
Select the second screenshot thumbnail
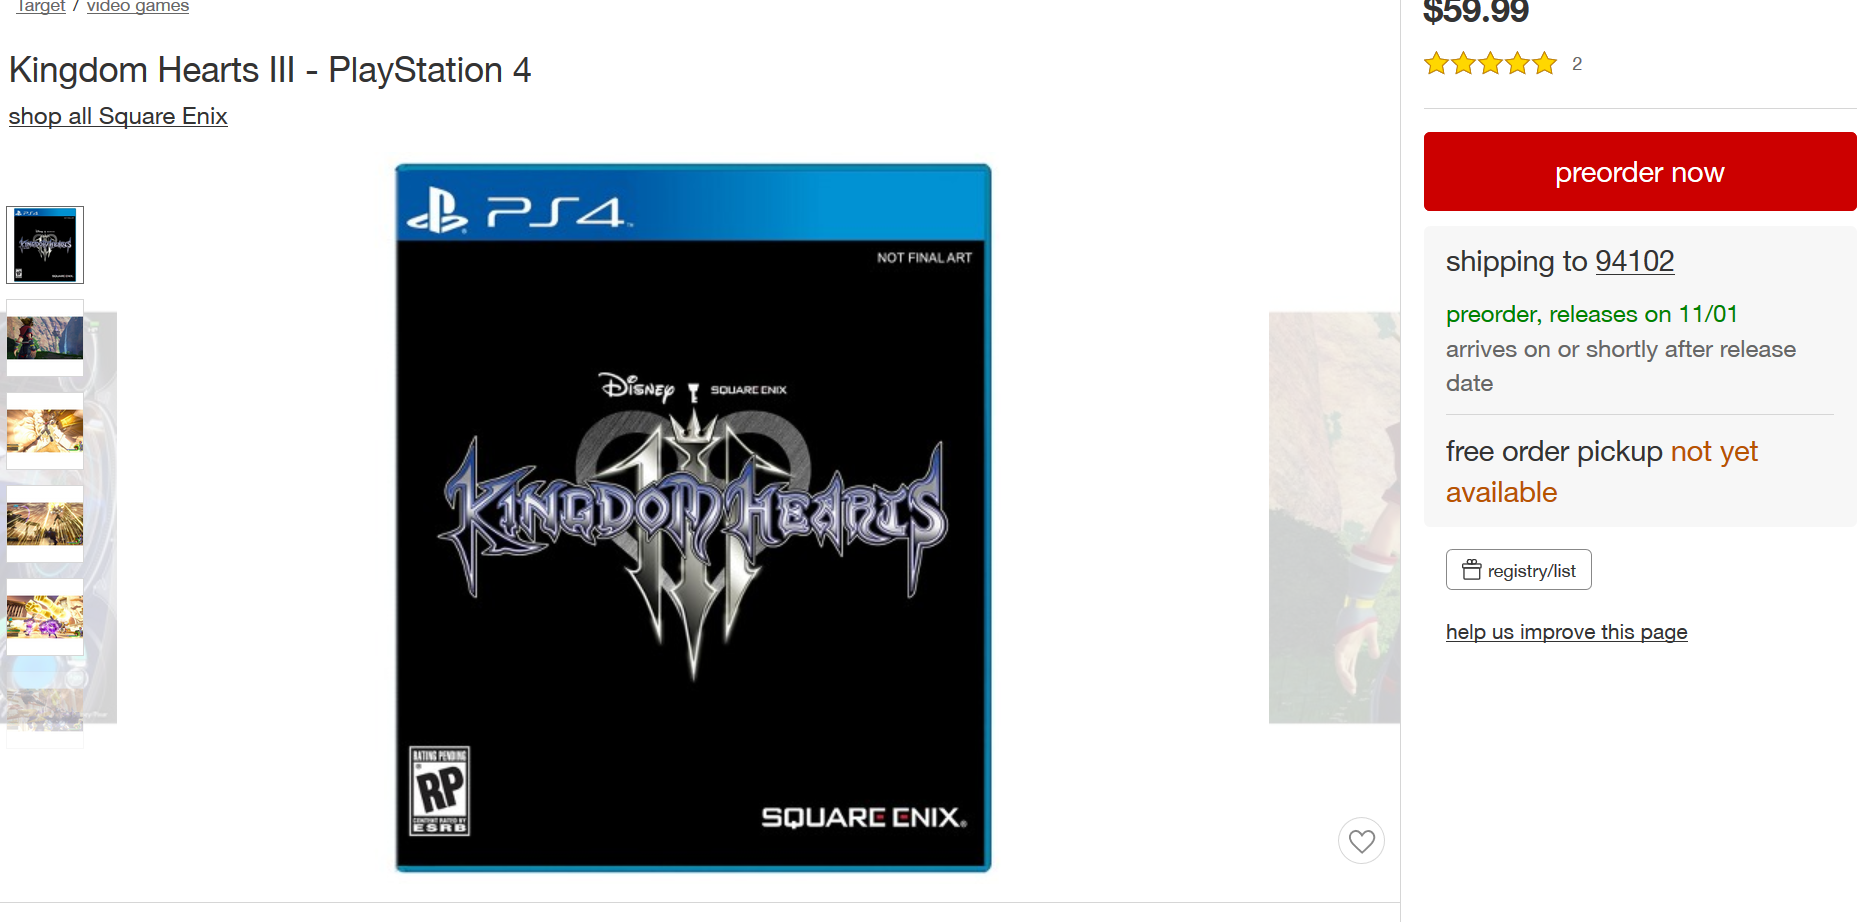[x=45, y=338]
